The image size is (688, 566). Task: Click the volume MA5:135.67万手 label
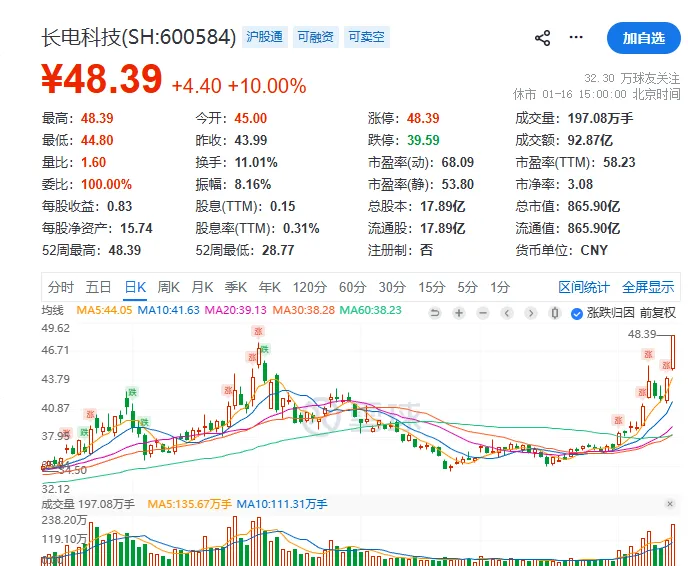click(190, 504)
